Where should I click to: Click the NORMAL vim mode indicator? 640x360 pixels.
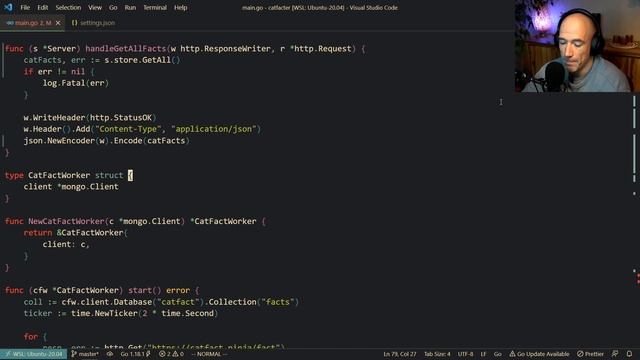[x=209, y=354]
